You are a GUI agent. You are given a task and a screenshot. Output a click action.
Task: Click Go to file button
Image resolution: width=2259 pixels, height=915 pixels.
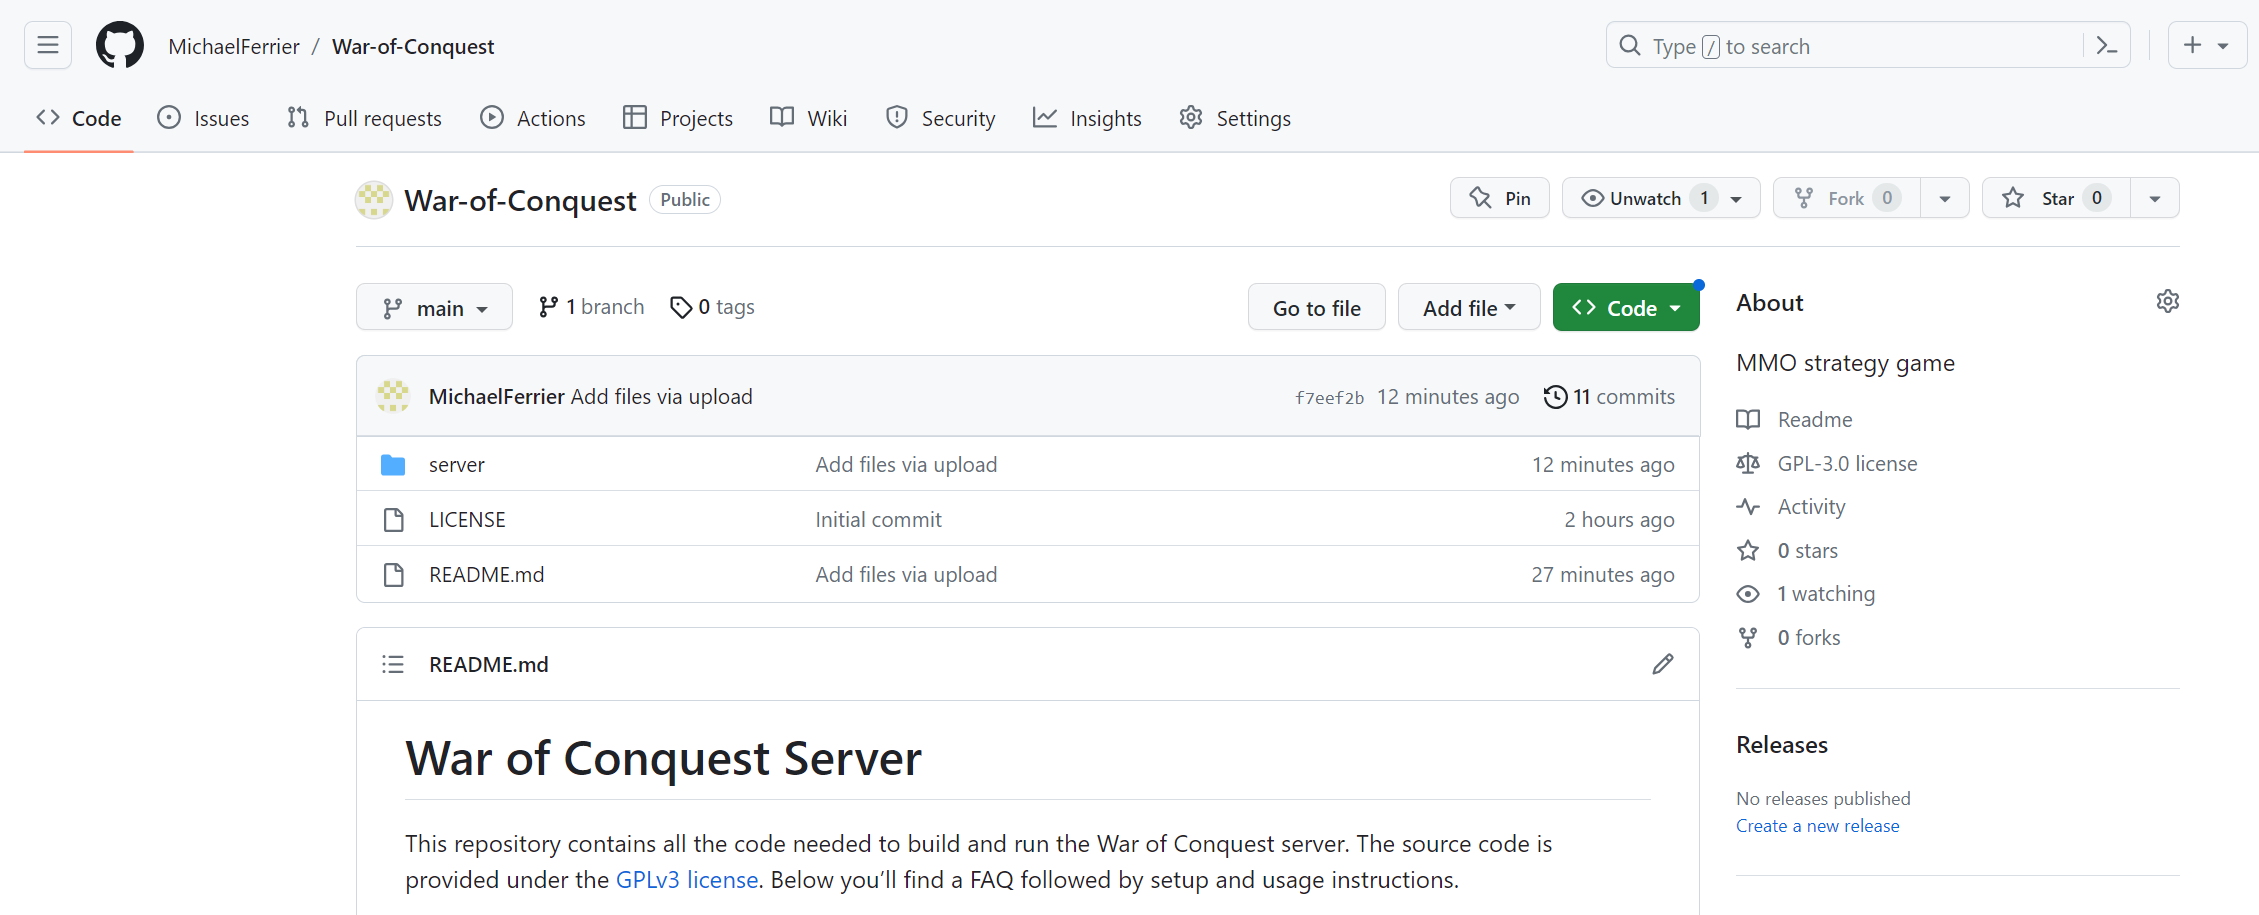(x=1317, y=308)
